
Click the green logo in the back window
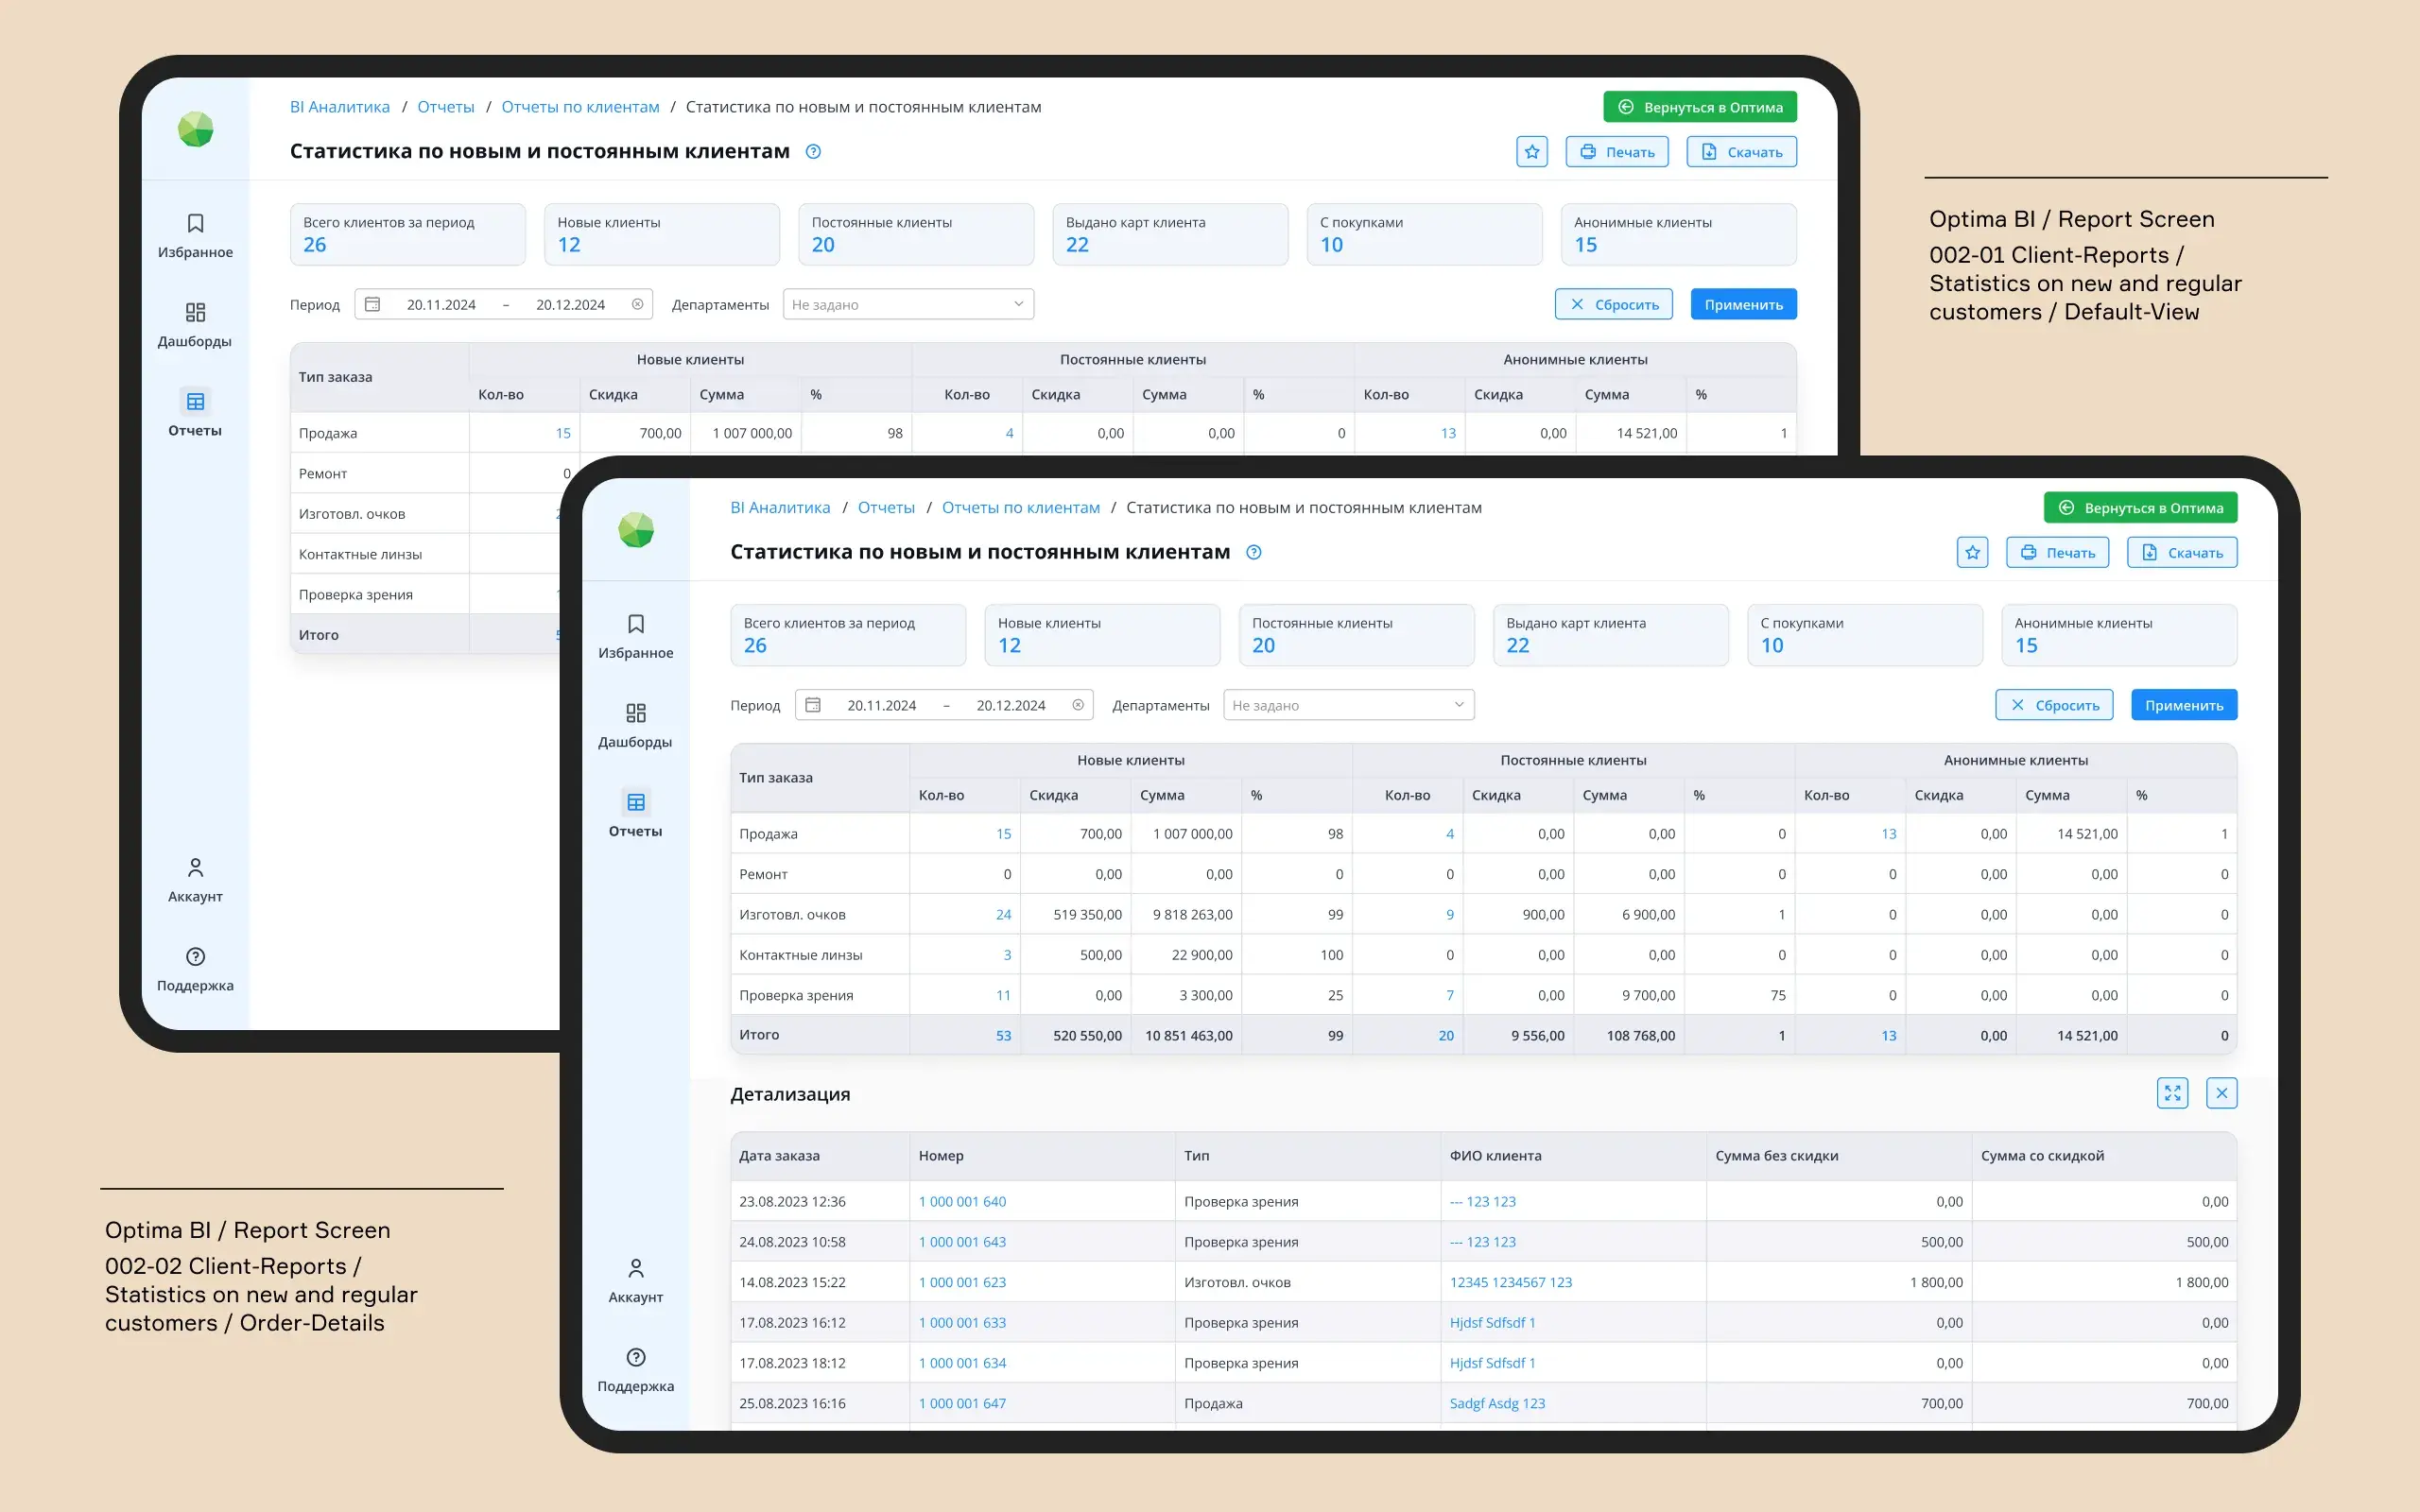pyautogui.click(x=195, y=129)
